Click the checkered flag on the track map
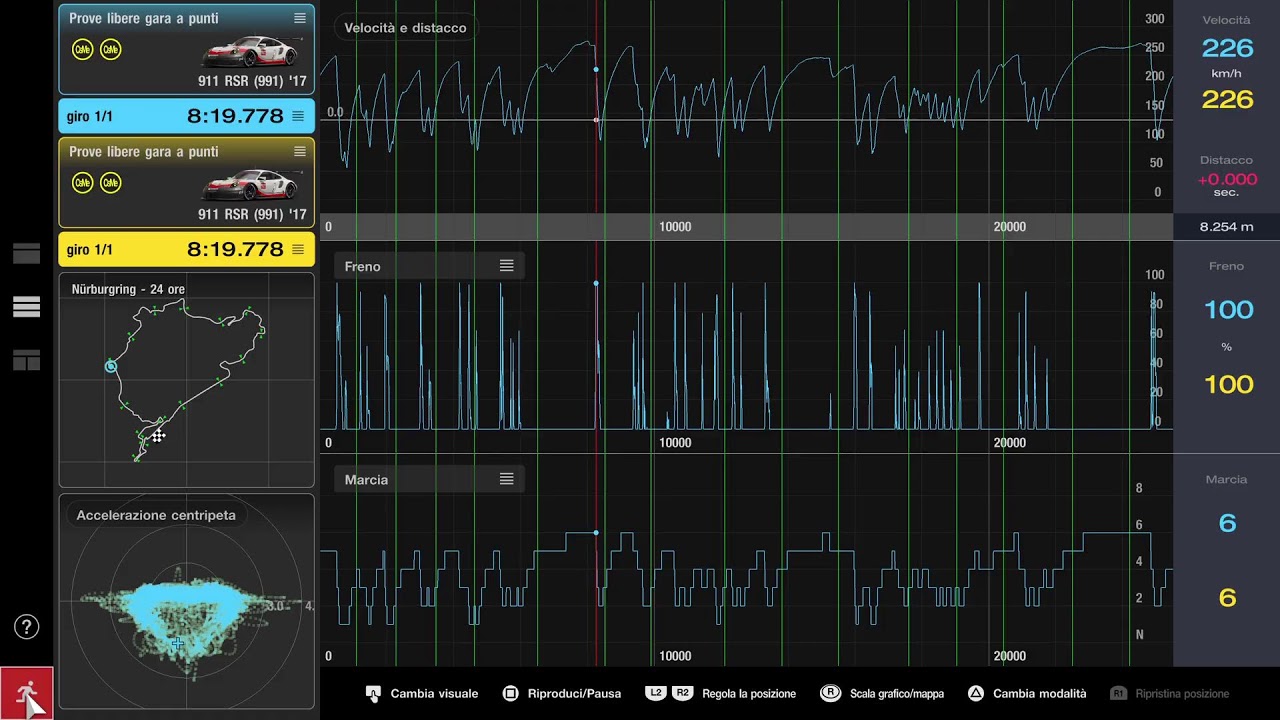The height and width of the screenshot is (720, 1280). [x=158, y=436]
